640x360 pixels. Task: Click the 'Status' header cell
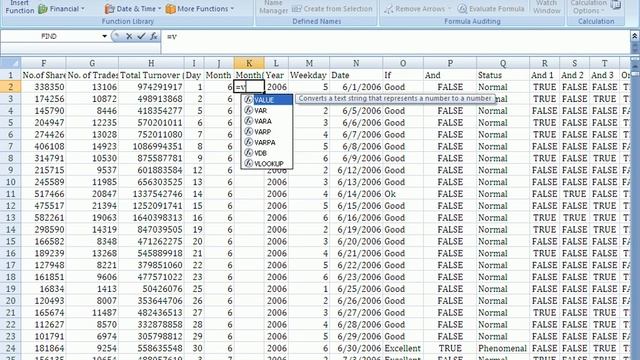(x=503, y=75)
